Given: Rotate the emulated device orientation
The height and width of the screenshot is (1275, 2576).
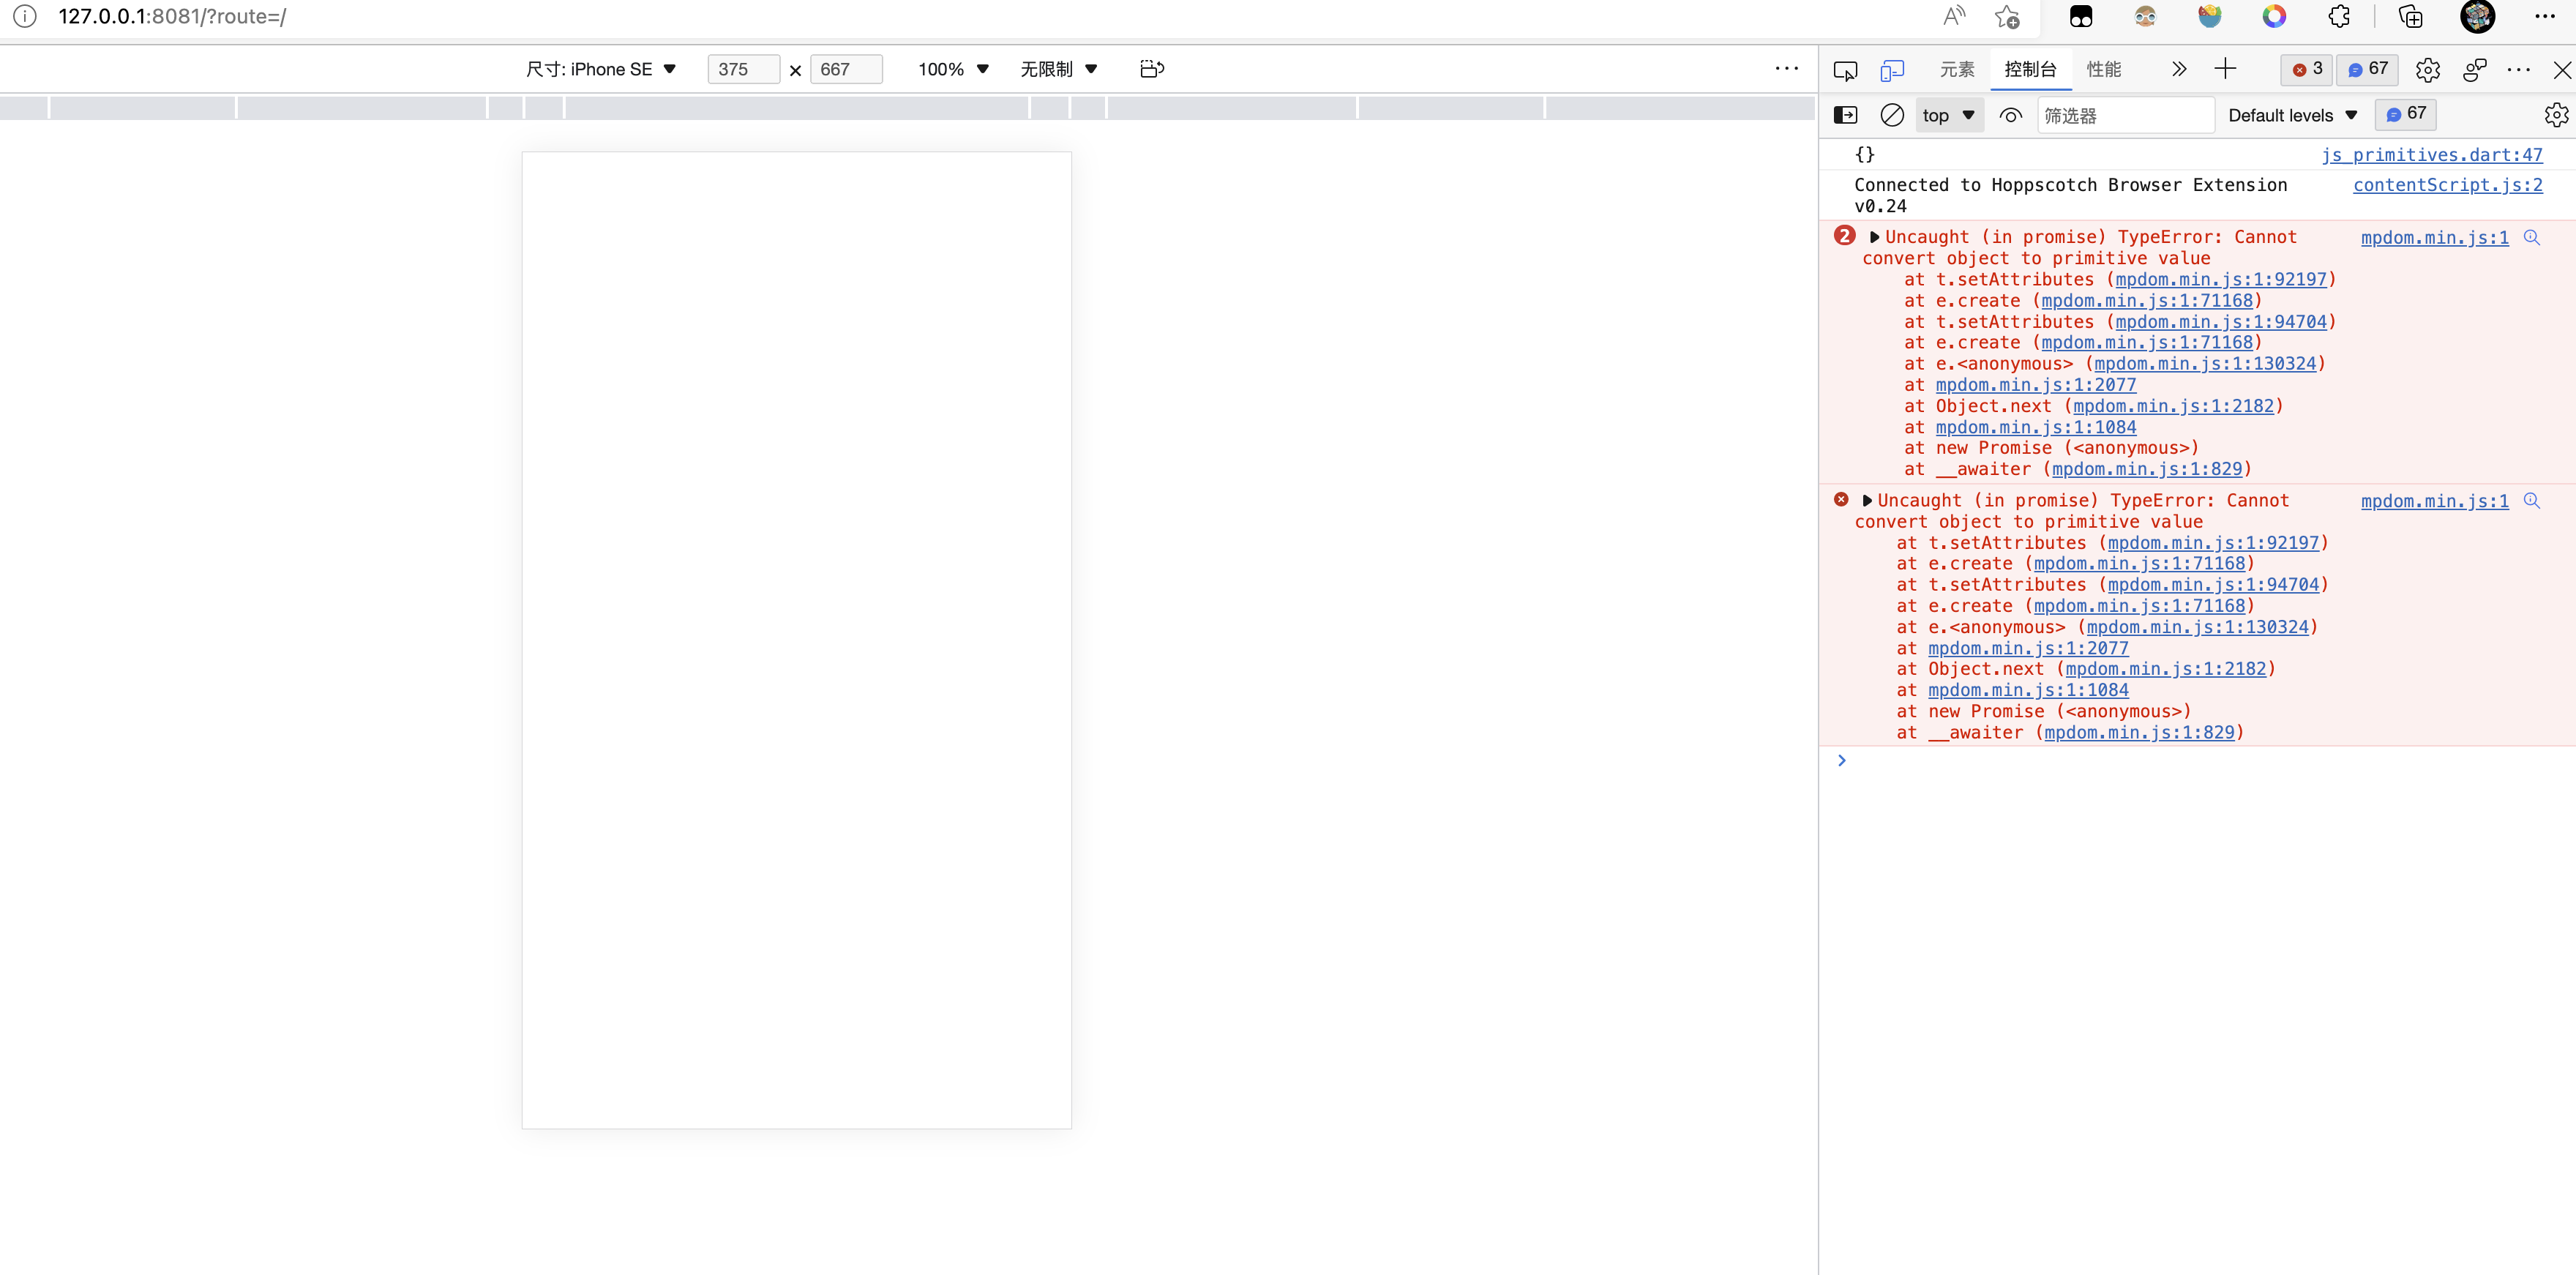Looking at the screenshot, I should click(1151, 69).
